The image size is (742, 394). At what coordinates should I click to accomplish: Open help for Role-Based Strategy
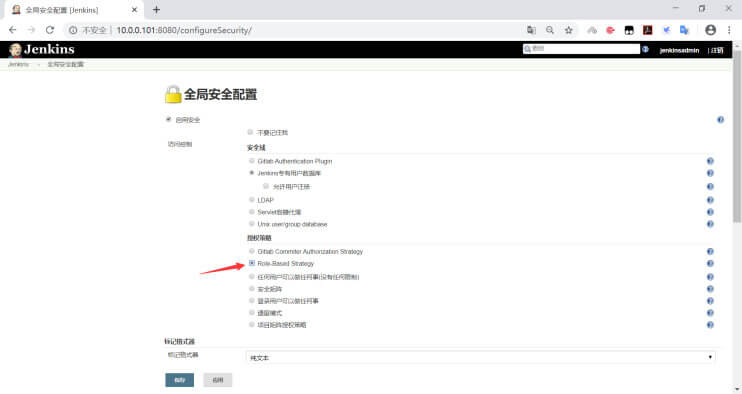[710, 263]
